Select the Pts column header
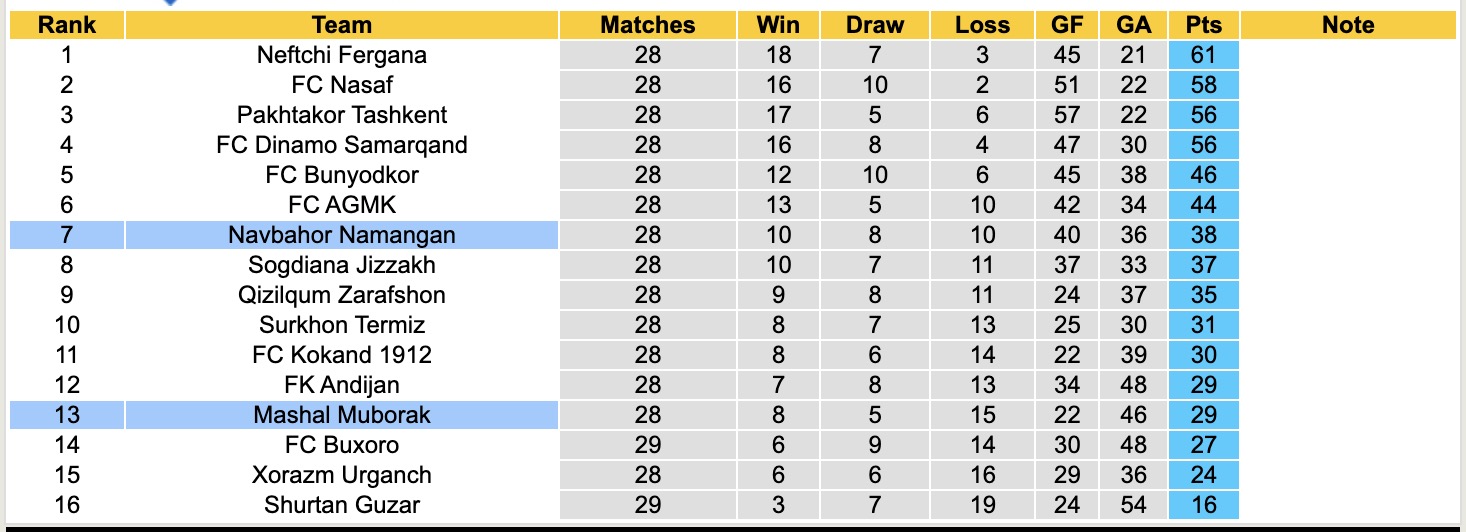The height and width of the screenshot is (532, 1466). tap(1204, 25)
